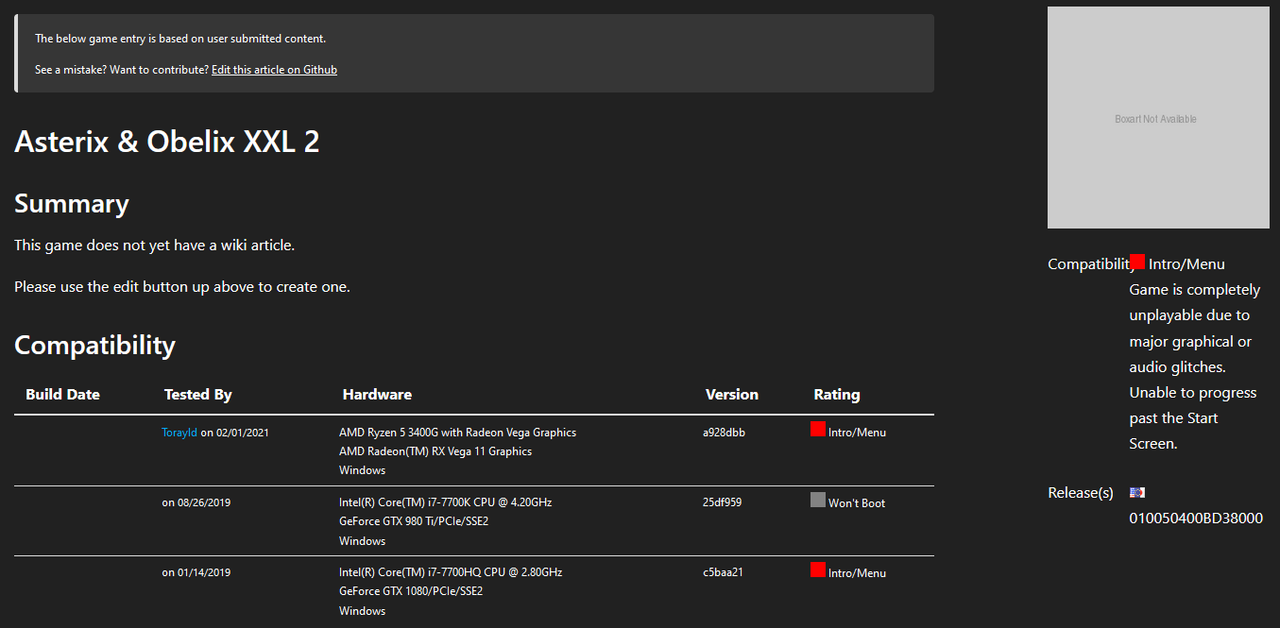Viewport: 1280px width, 628px height.
Task: Click the sidebar Intro/Menu compatibility label
Action: (x=1187, y=264)
